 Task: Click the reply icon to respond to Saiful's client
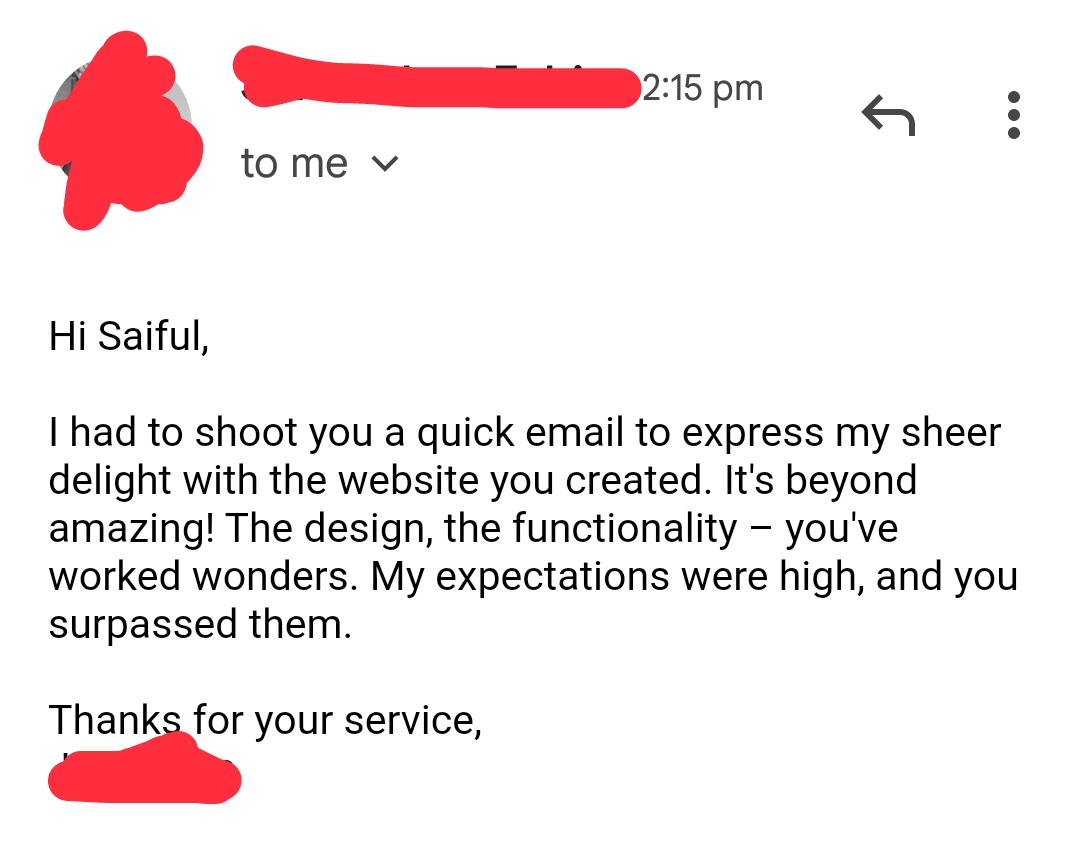click(x=889, y=113)
